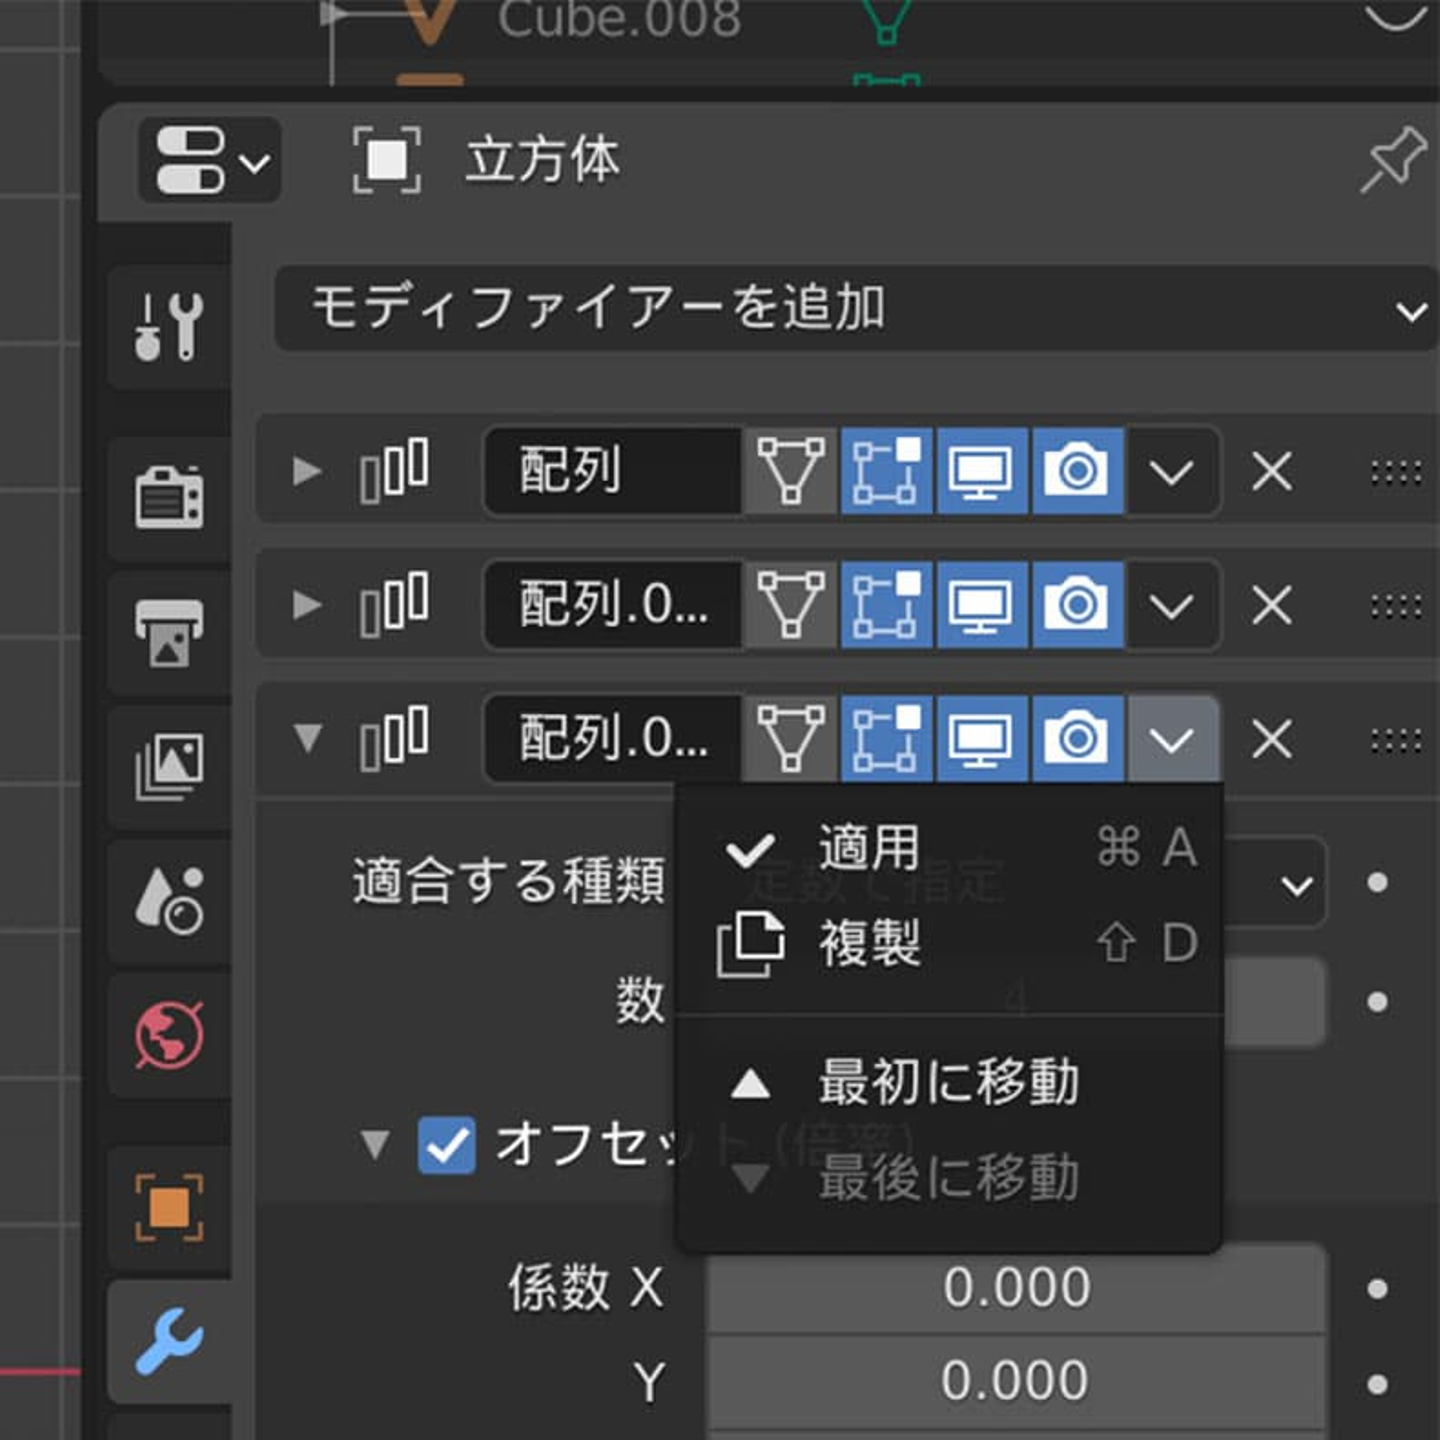Open the Tool properties tab

[168, 328]
